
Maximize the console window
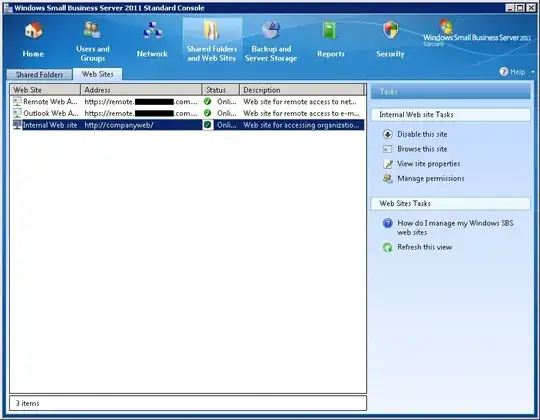[520, 8]
